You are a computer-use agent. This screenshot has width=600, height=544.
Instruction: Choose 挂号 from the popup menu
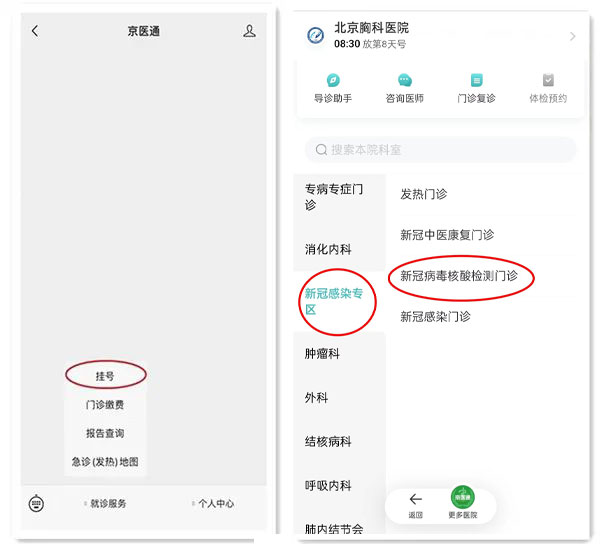(x=105, y=376)
